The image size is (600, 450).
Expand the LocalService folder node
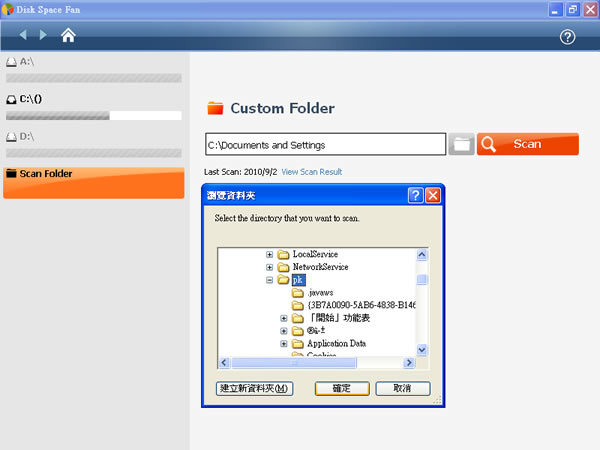tap(269, 254)
